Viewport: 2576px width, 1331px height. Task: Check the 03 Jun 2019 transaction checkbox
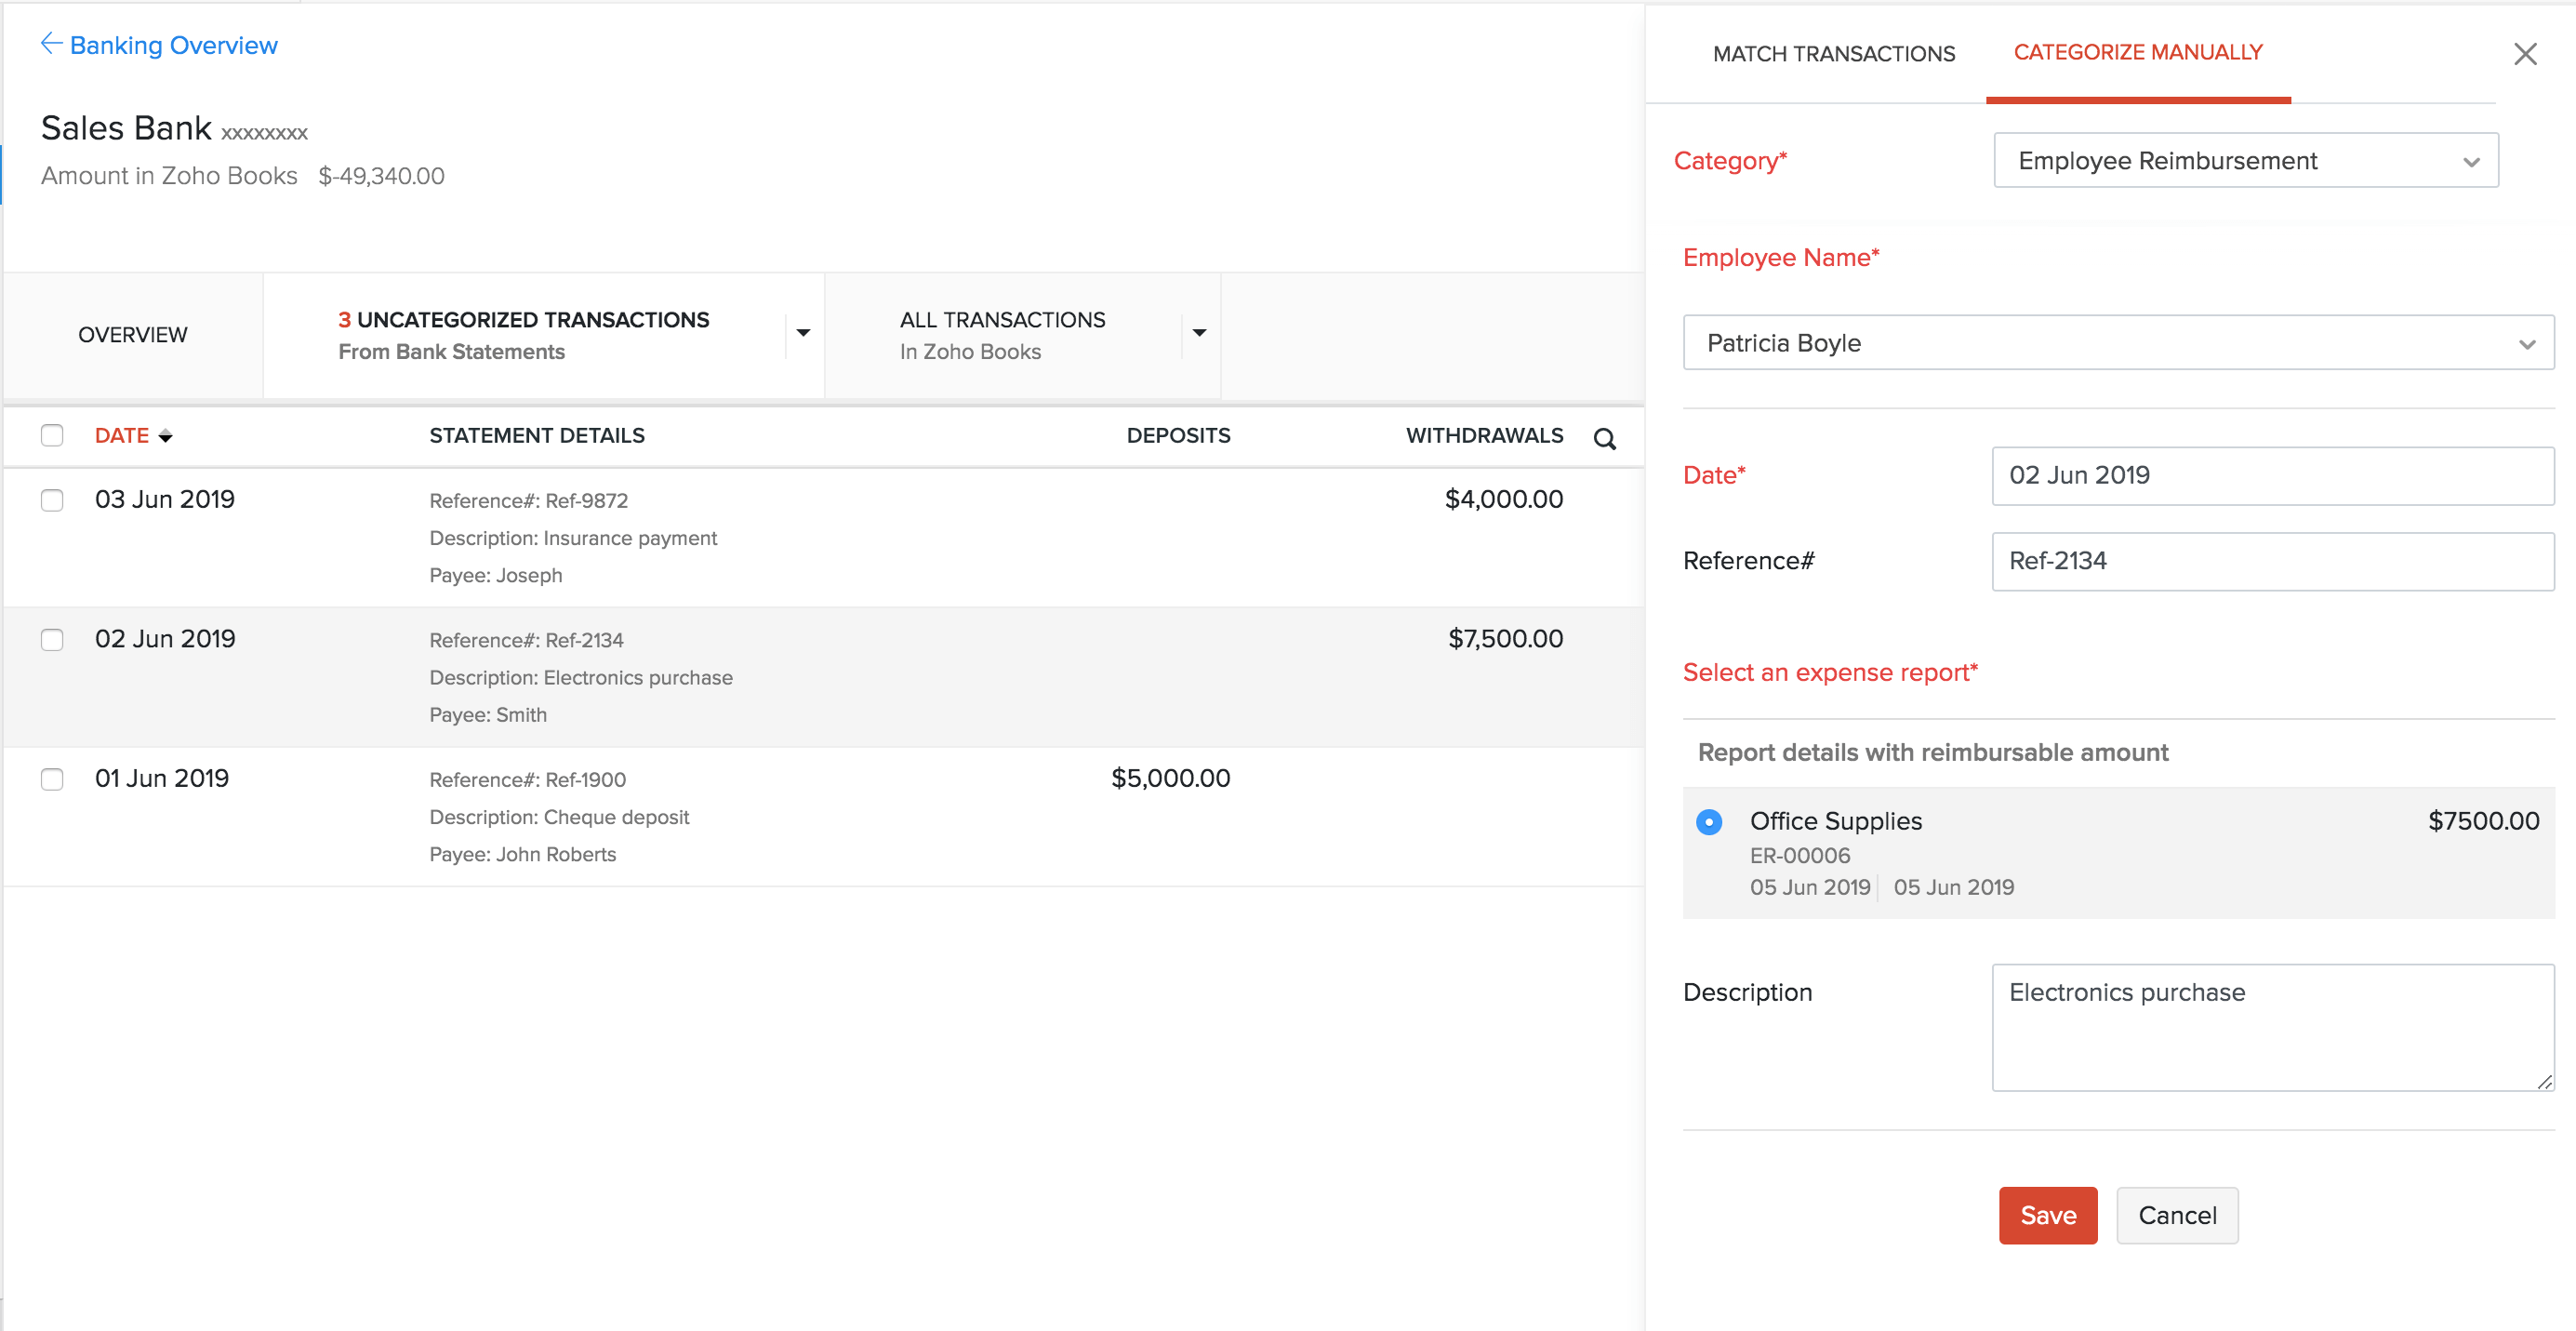[52, 500]
